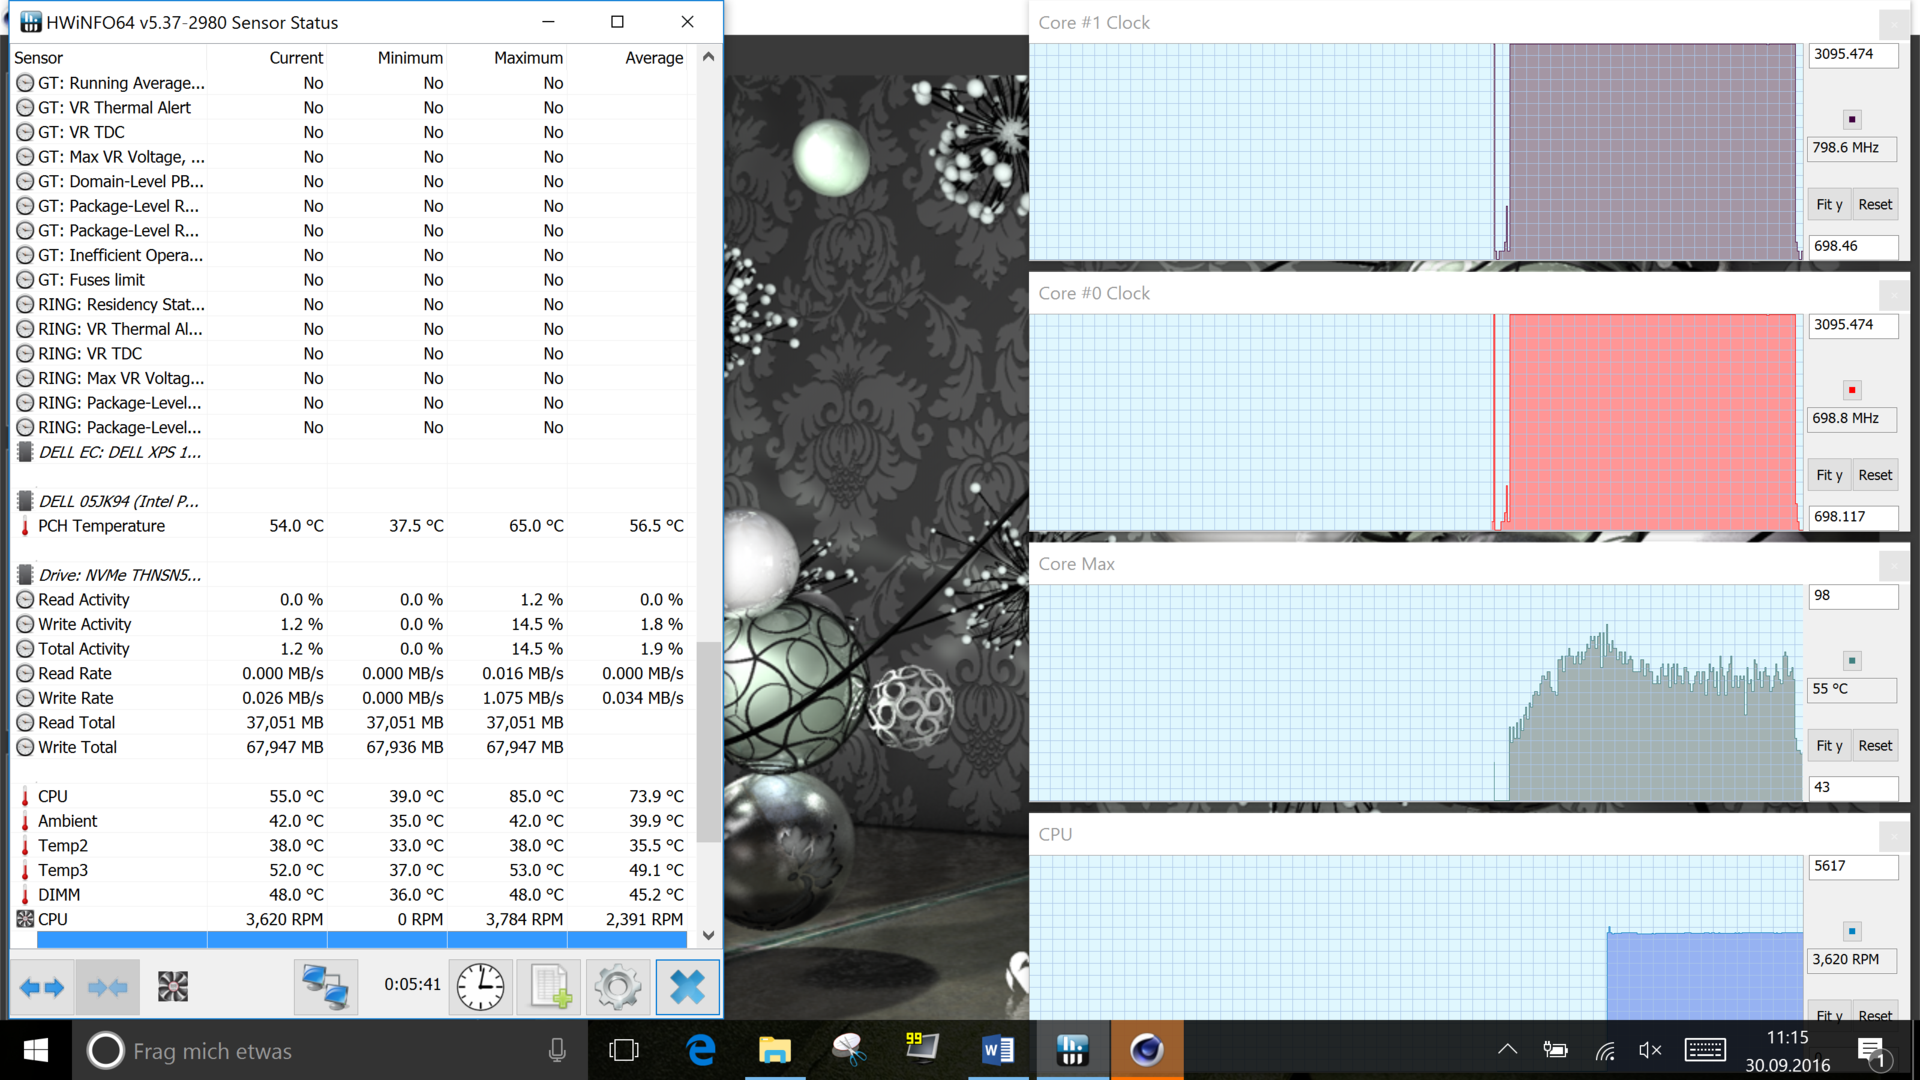Image resolution: width=1920 pixels, height=1080 pixels.
Task: Click the blue color swatch in CPU graph
Action: pyautogui.click(x=1852, y=931)
